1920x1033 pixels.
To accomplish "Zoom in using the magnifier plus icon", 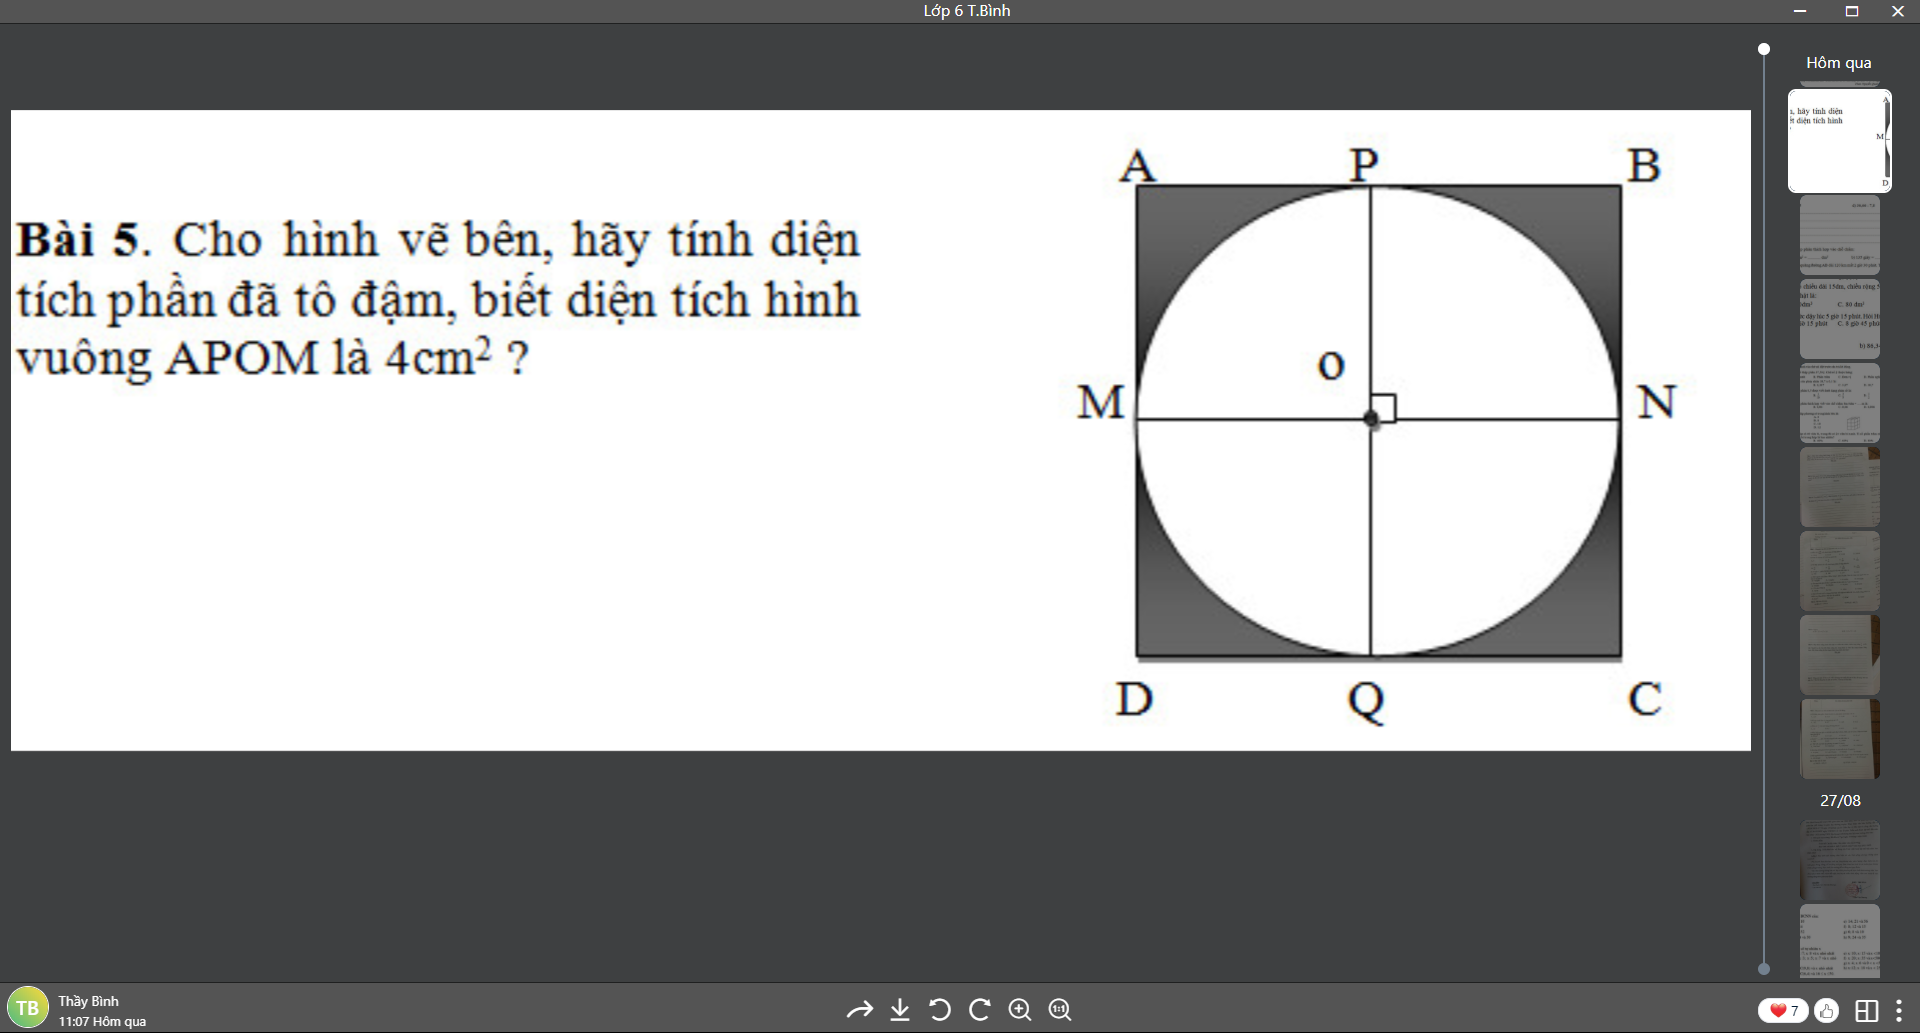I will point(1020,1010).
